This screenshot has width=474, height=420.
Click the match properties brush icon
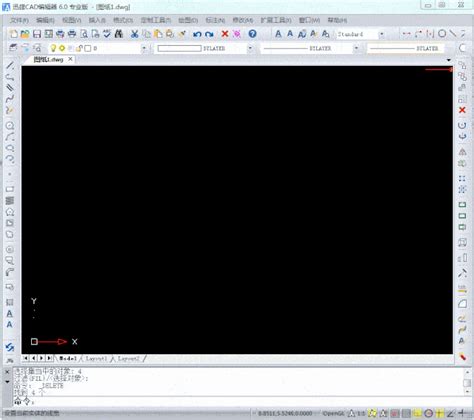click(x=182, y=34)
